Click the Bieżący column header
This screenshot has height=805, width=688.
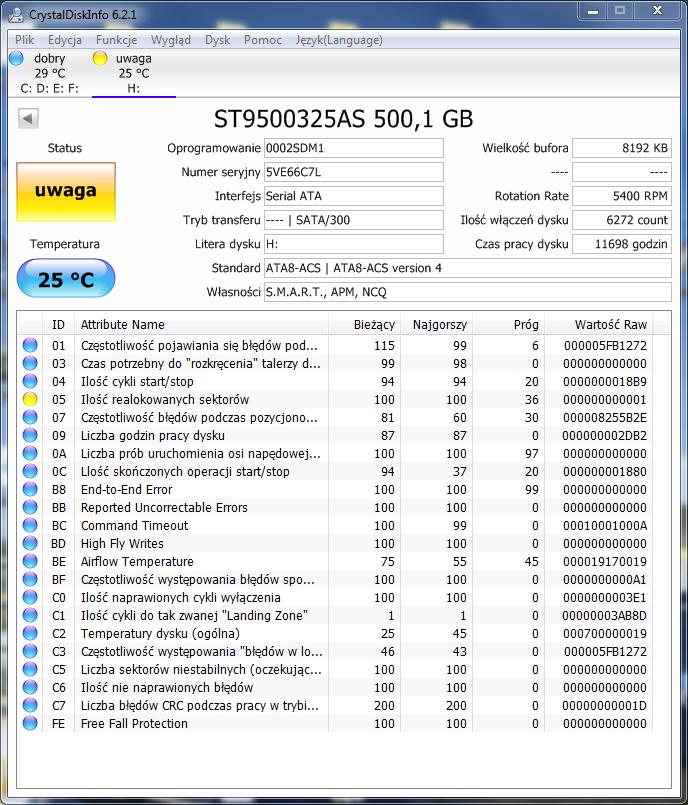pyautogui.click(x=365, y=324)
